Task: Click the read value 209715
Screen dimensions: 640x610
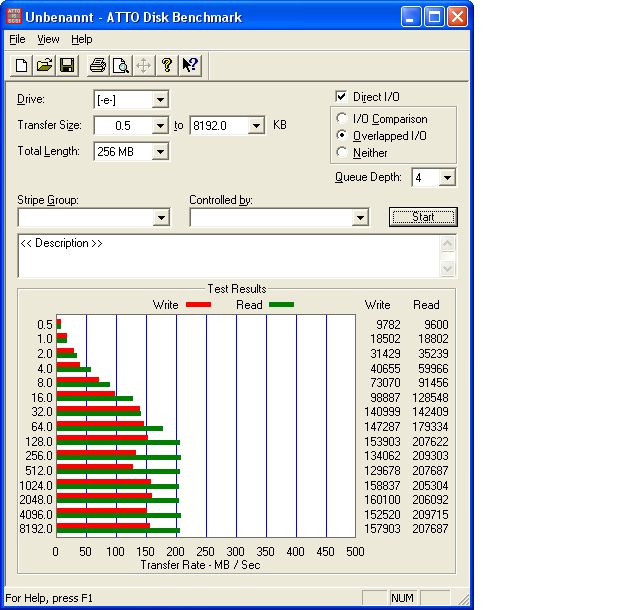Action: click(x=430, y=514)
